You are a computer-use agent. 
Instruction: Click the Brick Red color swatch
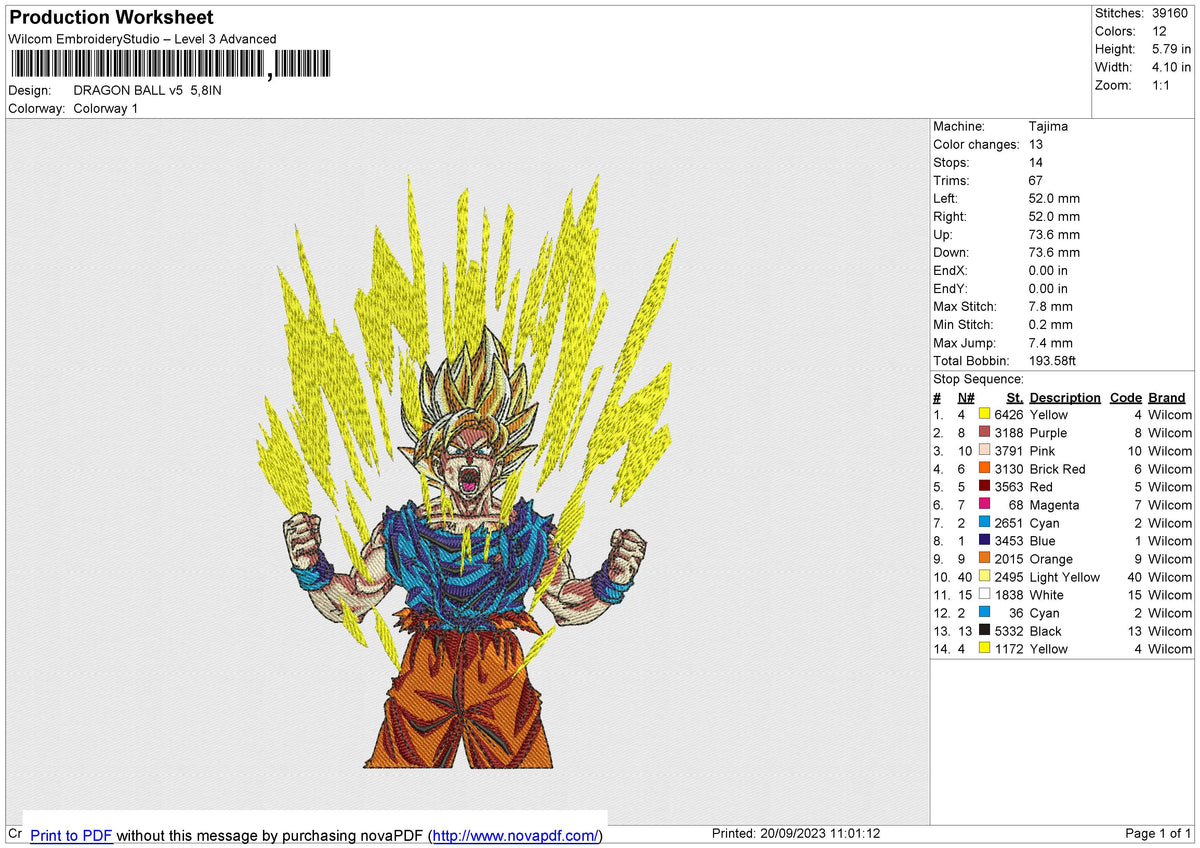(985, 469)
